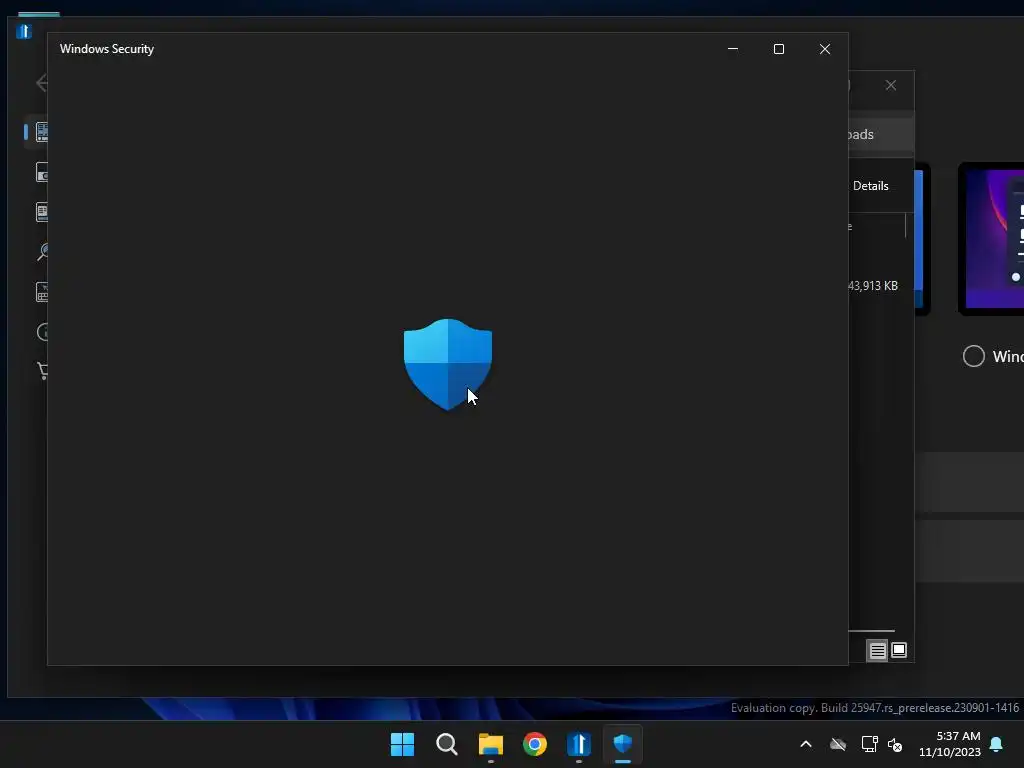Close the File Explorer window behind
This screenshot has width=1024, height=768.
[891, 86]
